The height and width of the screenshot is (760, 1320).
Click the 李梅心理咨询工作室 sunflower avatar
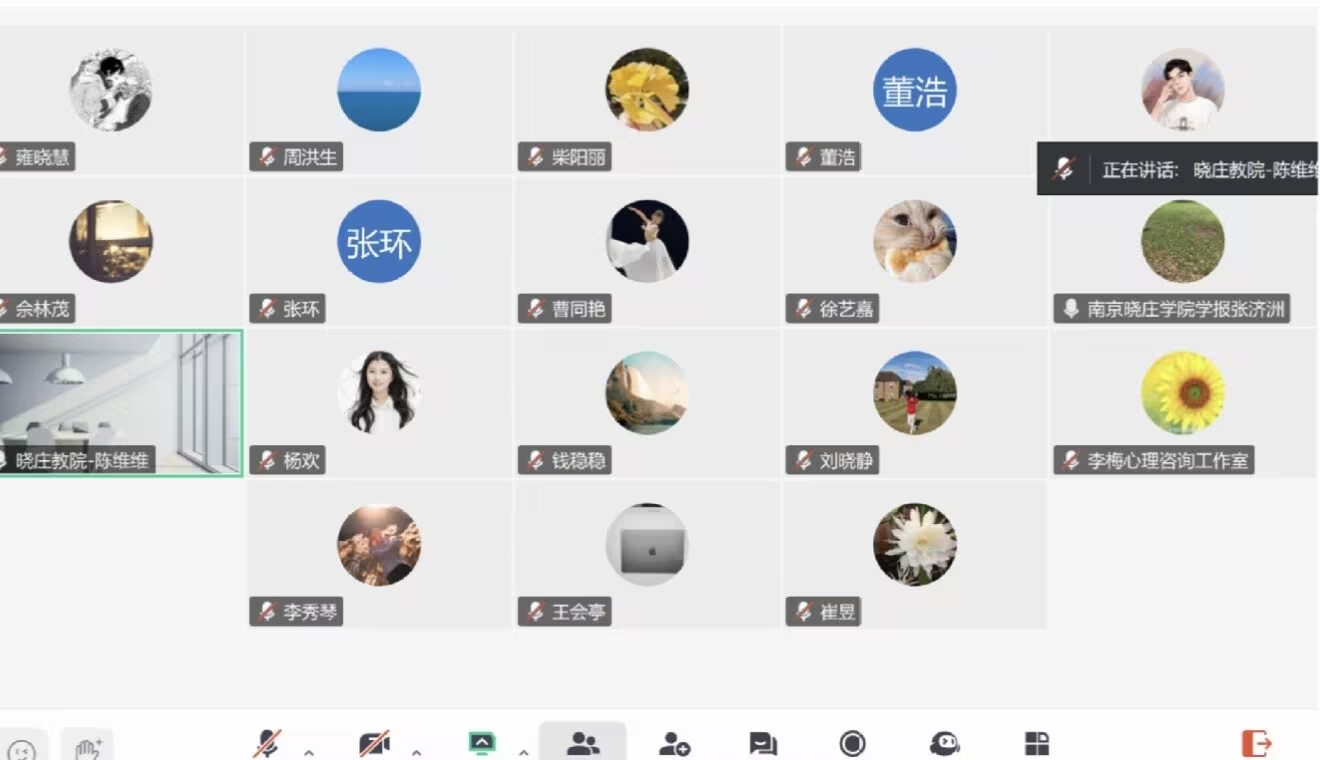[1183, 393]
